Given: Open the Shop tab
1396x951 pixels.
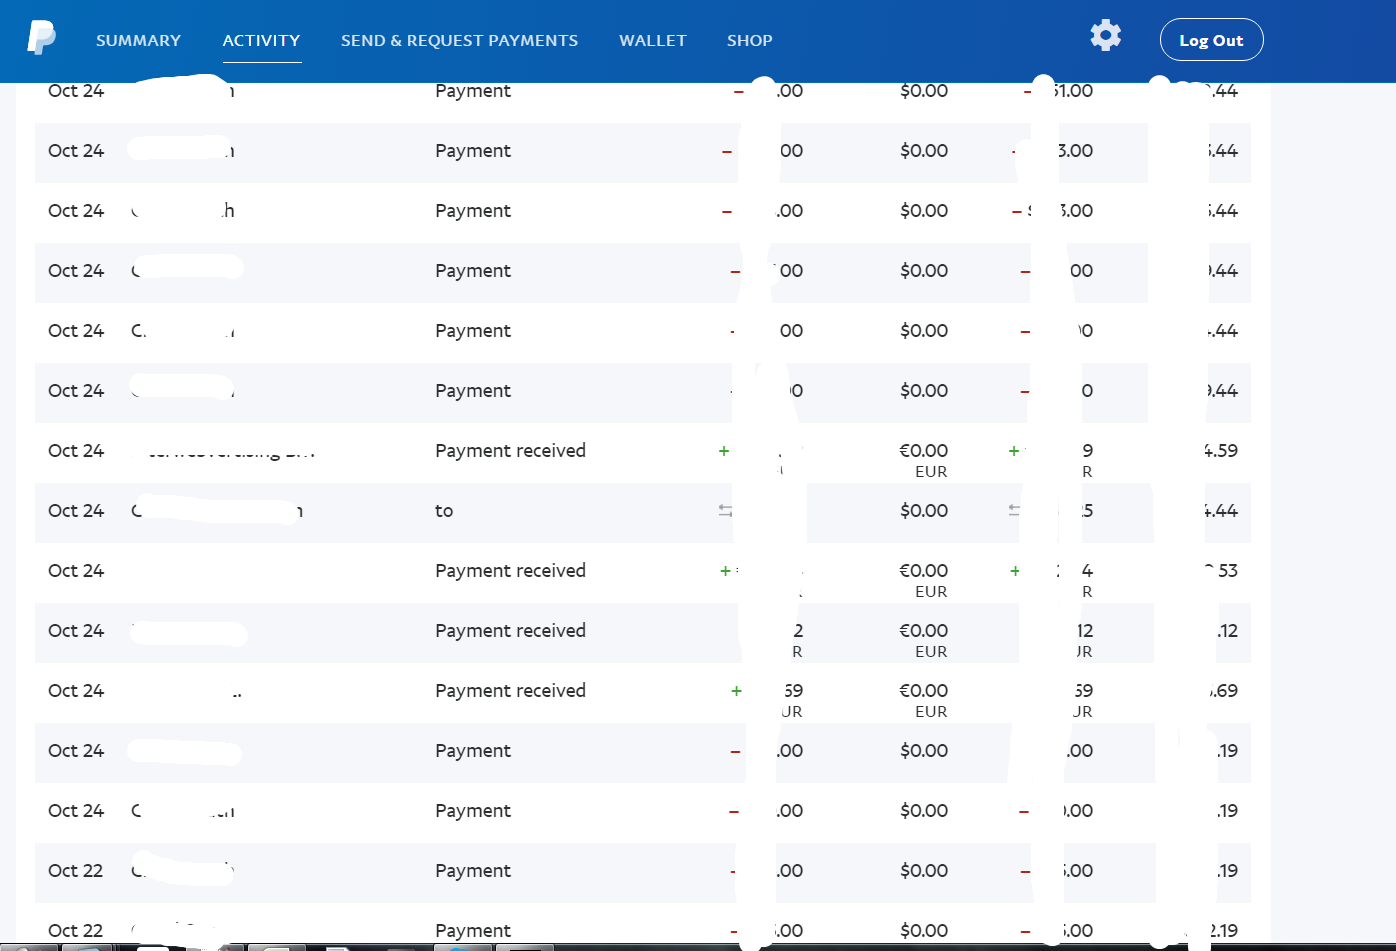Looking at the screenshot, I should [x=749, y=40].
